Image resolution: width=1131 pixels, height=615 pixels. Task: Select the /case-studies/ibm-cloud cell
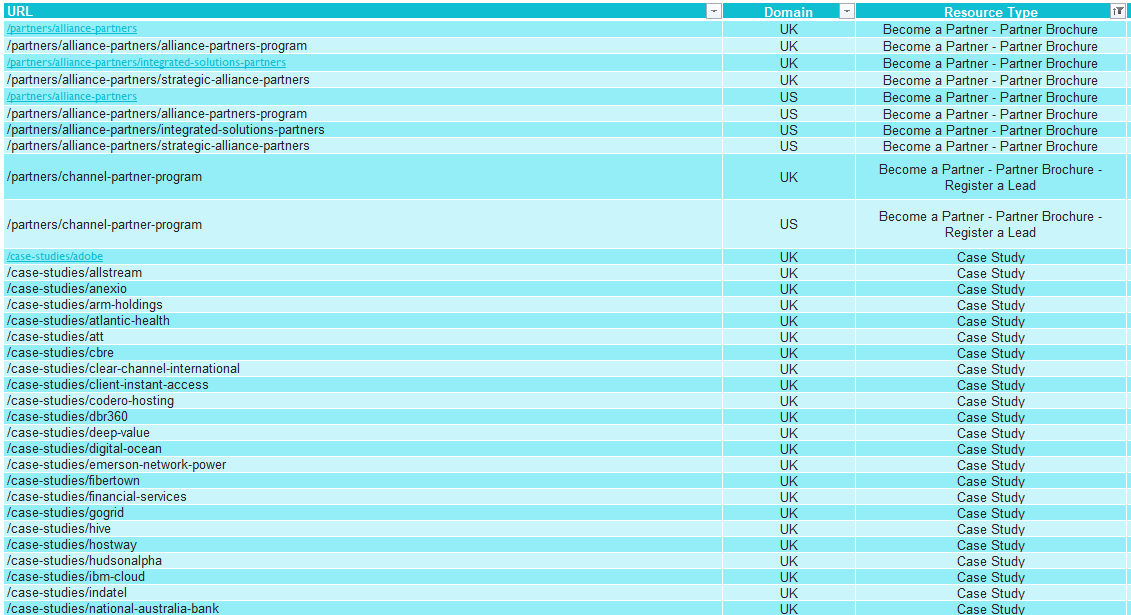pyautogui.click(x=363, y=577)
